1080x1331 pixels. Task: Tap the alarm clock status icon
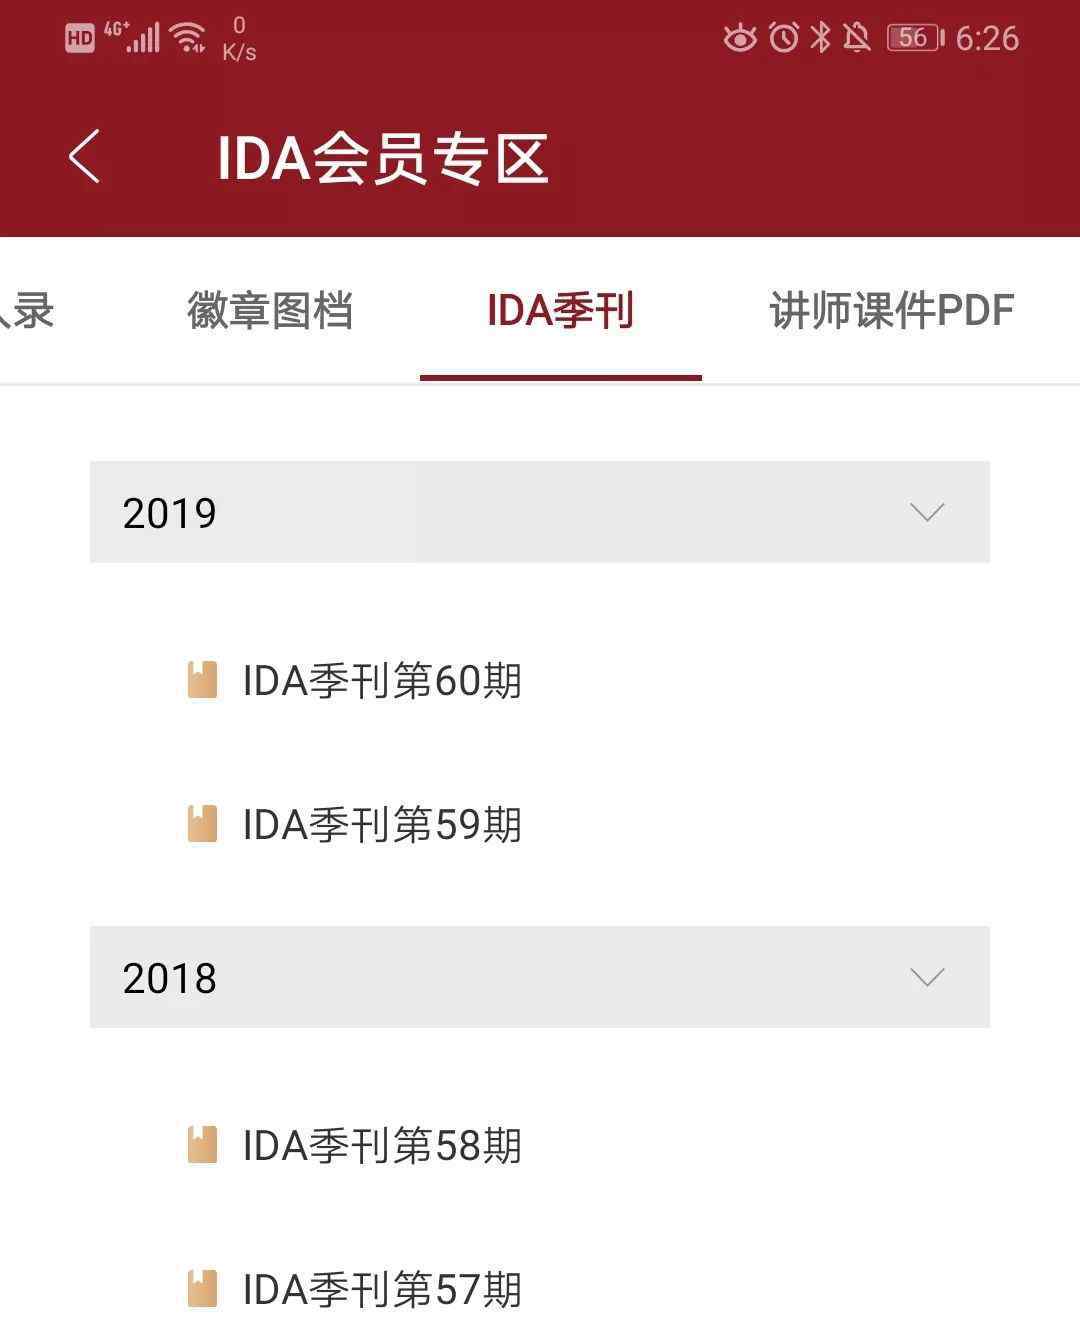(x=784, y=38)
